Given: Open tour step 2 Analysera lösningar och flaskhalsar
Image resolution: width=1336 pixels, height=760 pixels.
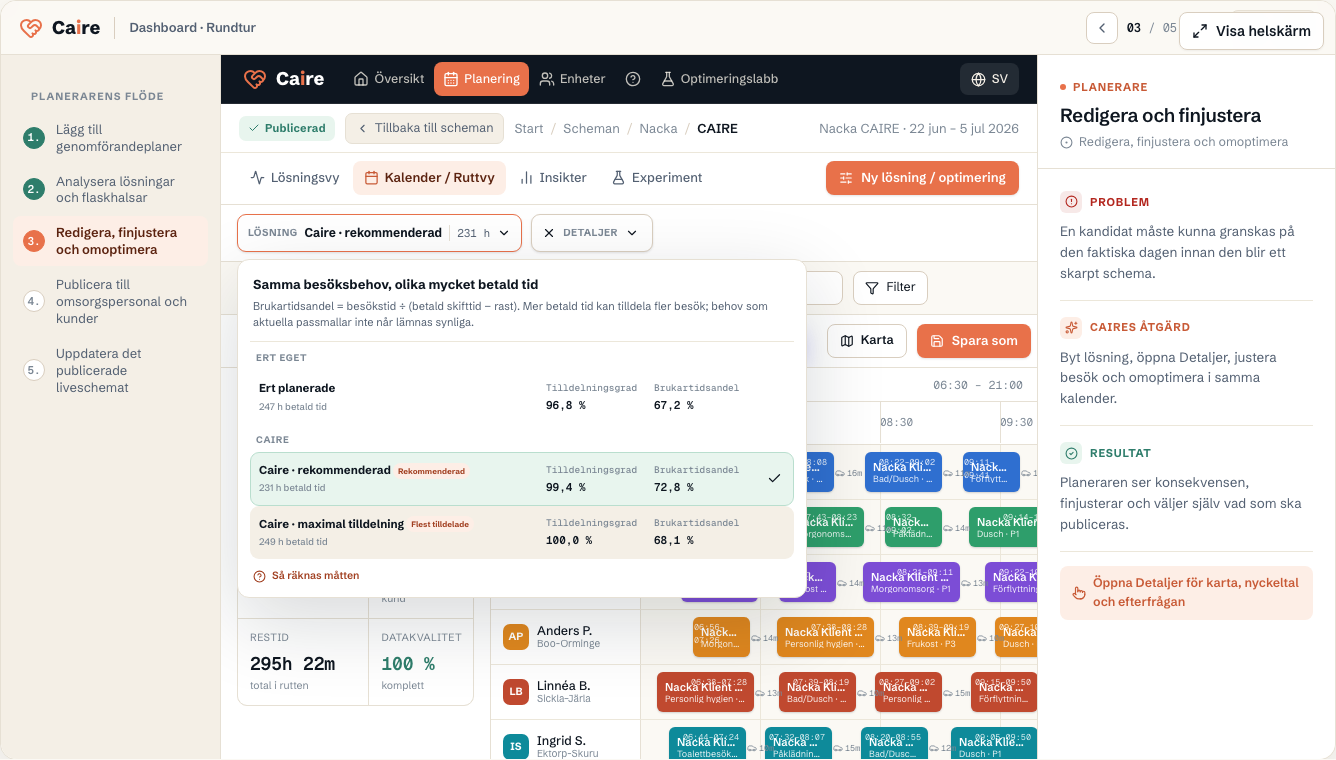Looking at the screenshot, I should [111, 189].
